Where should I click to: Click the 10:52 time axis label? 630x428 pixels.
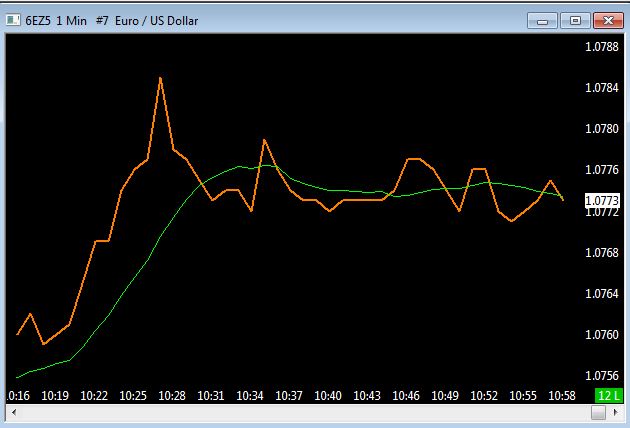coord(484,396)
